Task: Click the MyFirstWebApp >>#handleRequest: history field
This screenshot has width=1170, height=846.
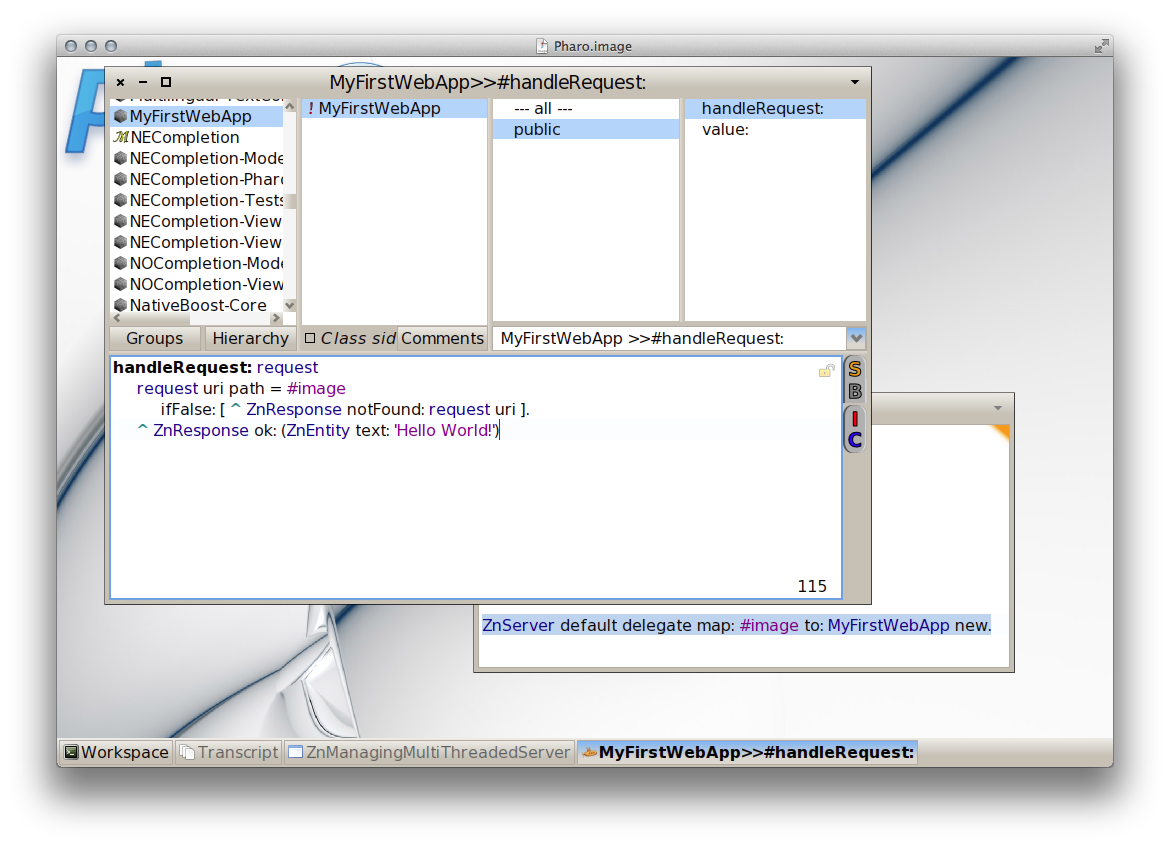Action: click(x=669, y=338)
